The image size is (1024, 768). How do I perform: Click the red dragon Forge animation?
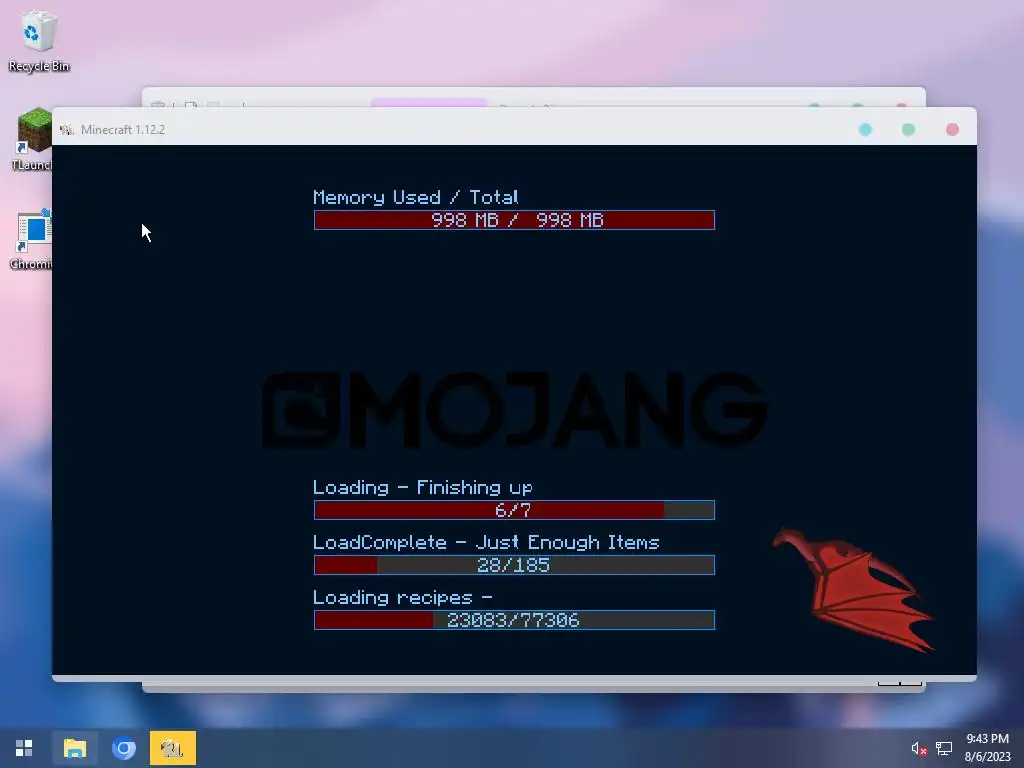point(854,589)
